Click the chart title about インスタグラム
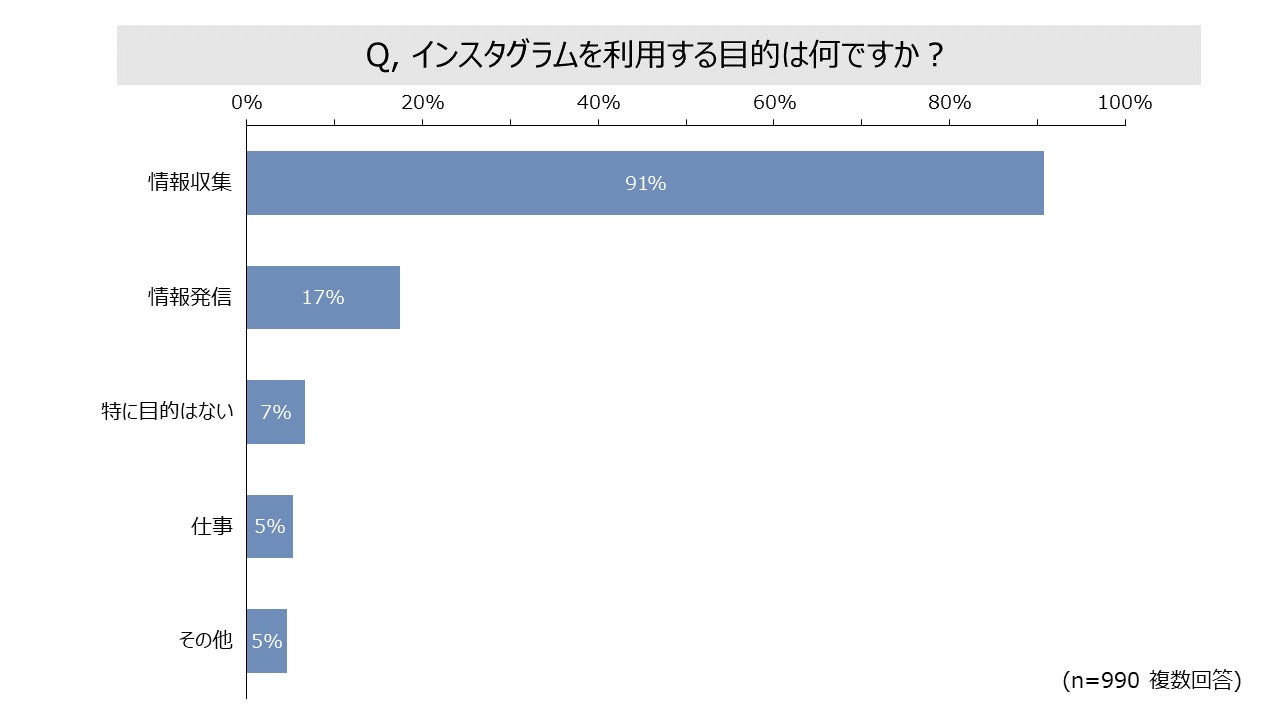Screen dimensions: 1280x720 pos(657,56)
